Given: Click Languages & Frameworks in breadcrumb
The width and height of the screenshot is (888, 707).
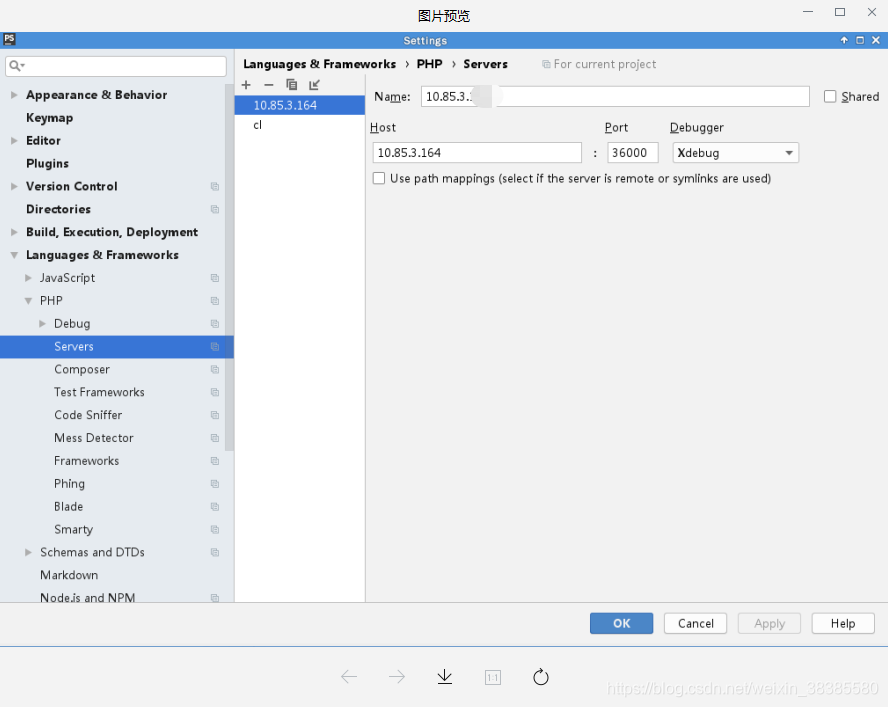Looking at the screenshot, I should (x=319, y=64).
